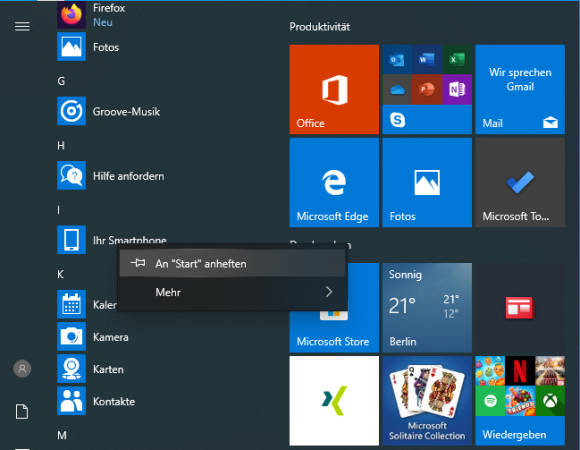This screenshot has width=580, height=450.
Task: Open Groove-Musik app
Action: click(126, 111)
